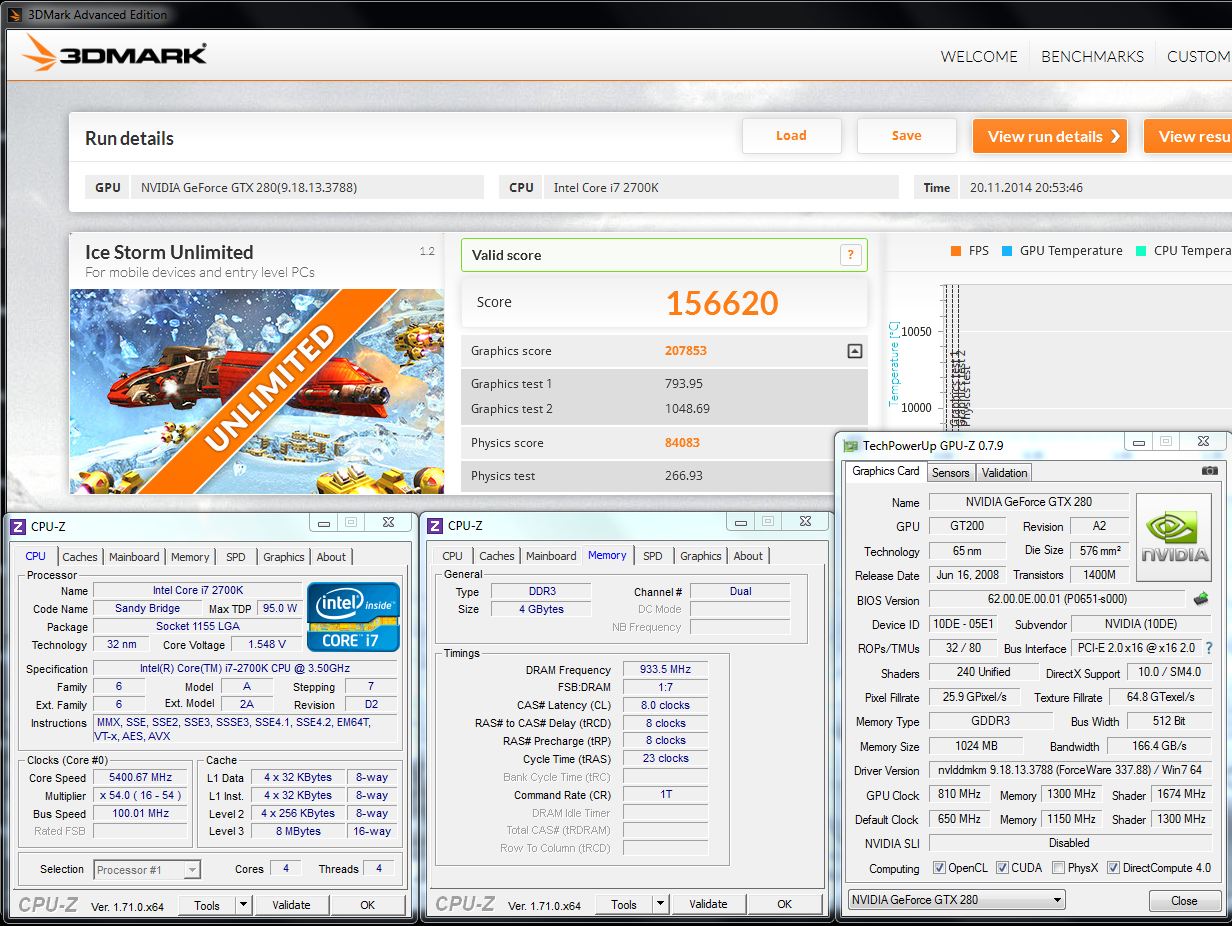Click the second CPU-Z window title icon

[435, 526]
